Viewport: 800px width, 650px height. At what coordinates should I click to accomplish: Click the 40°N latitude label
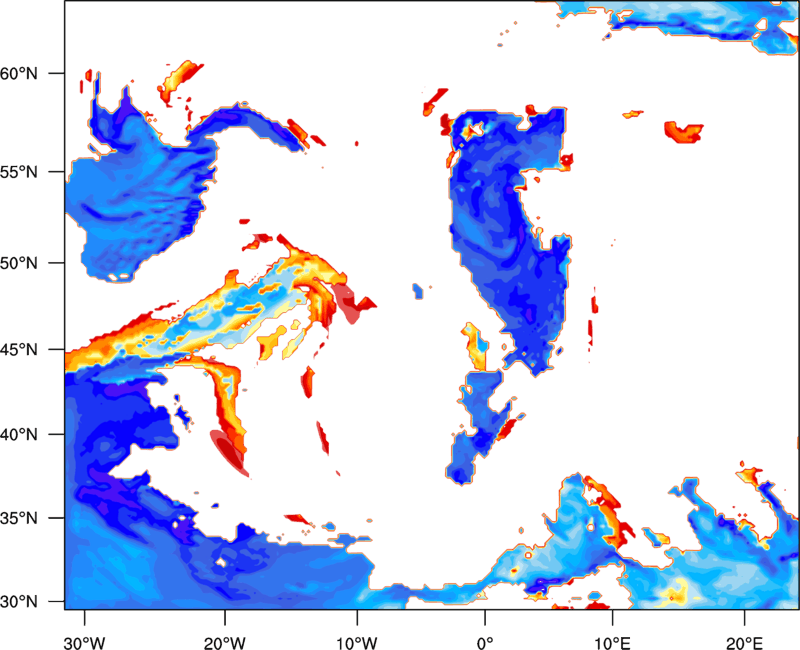(19, 435)
